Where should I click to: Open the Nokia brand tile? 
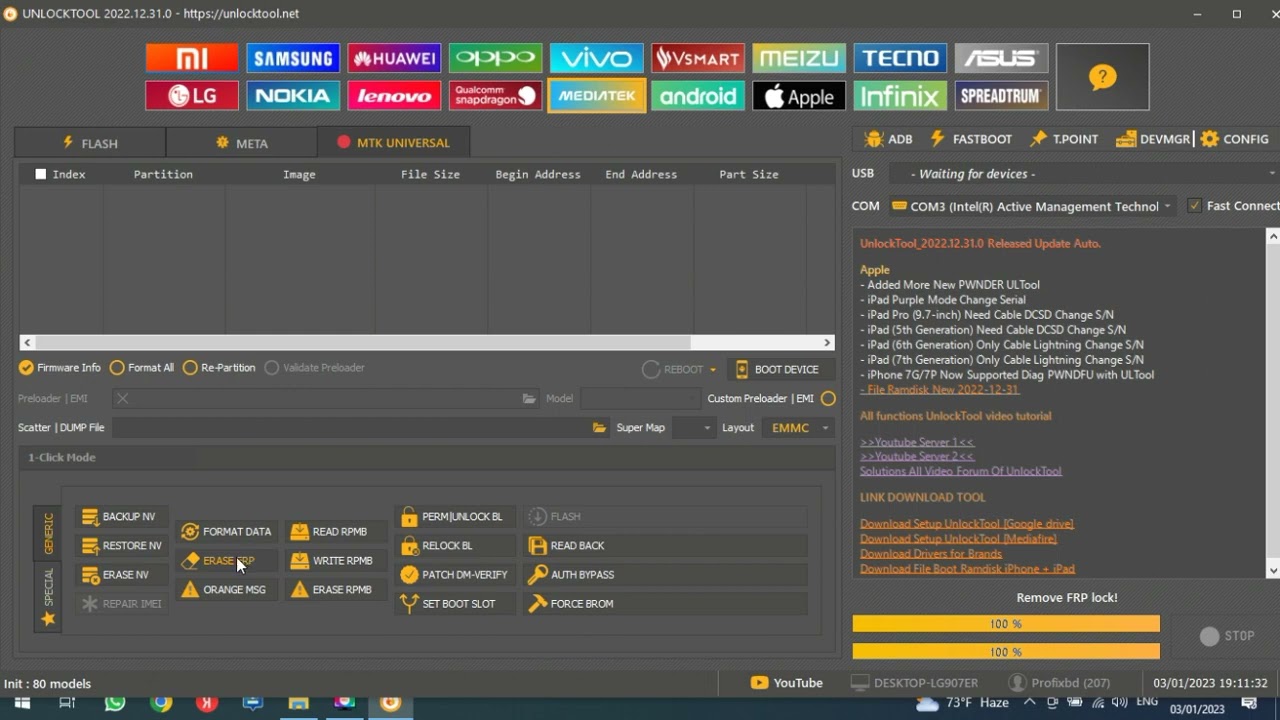[293, 96]
